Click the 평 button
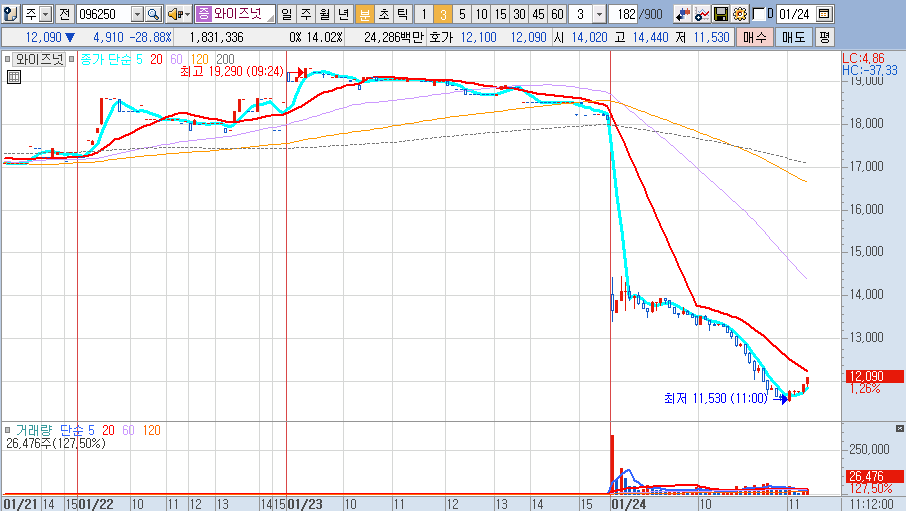 coord(825,38)
